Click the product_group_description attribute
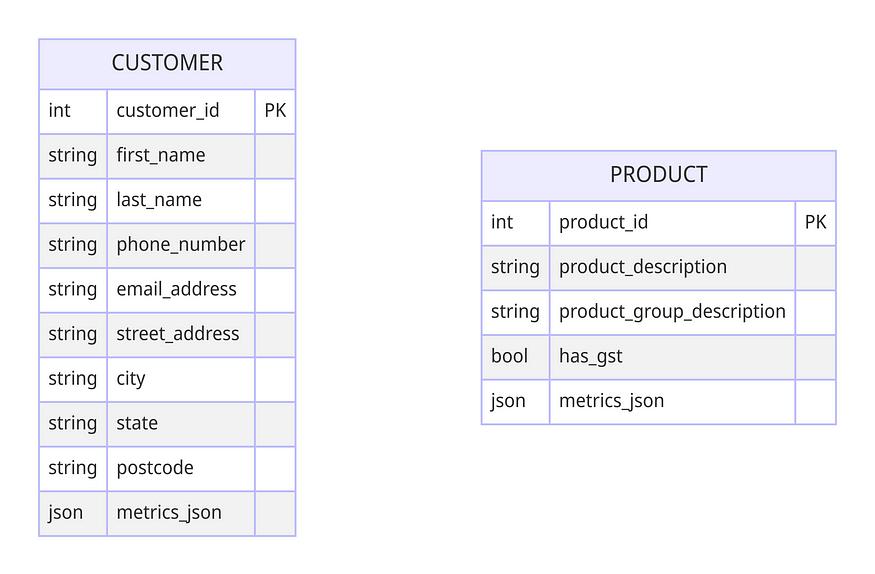Screen dimensions: 875x574 coord(672,311)
